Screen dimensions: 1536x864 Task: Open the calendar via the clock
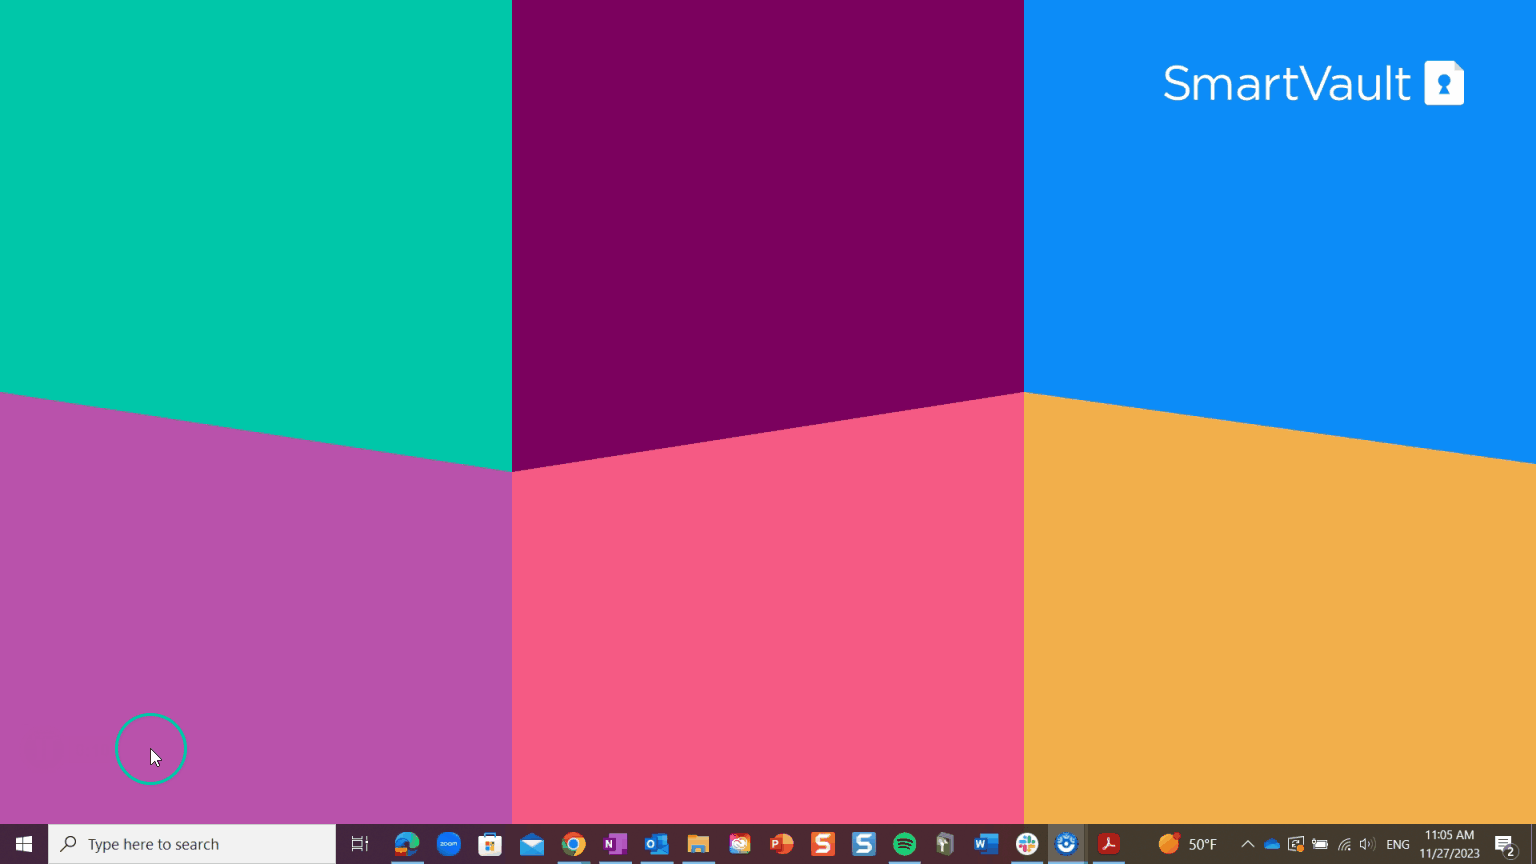(1448, 844)
